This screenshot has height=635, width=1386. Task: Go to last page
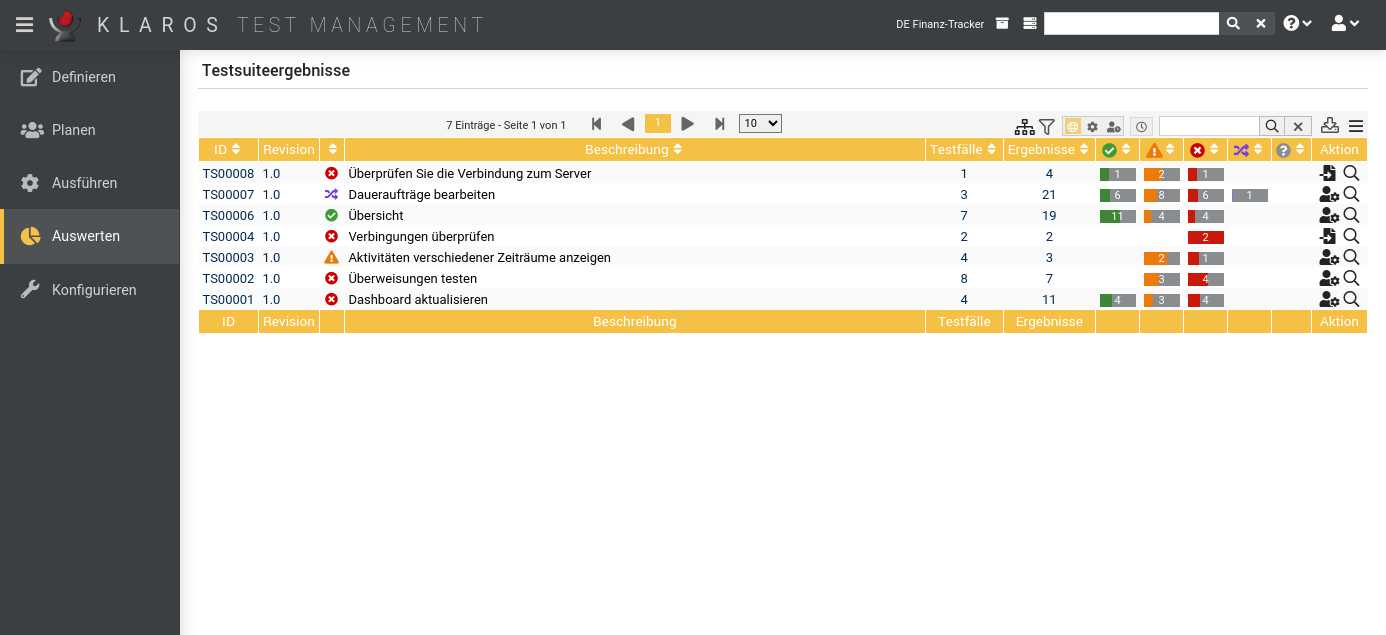pyautogui.click(x=719, y=124)
